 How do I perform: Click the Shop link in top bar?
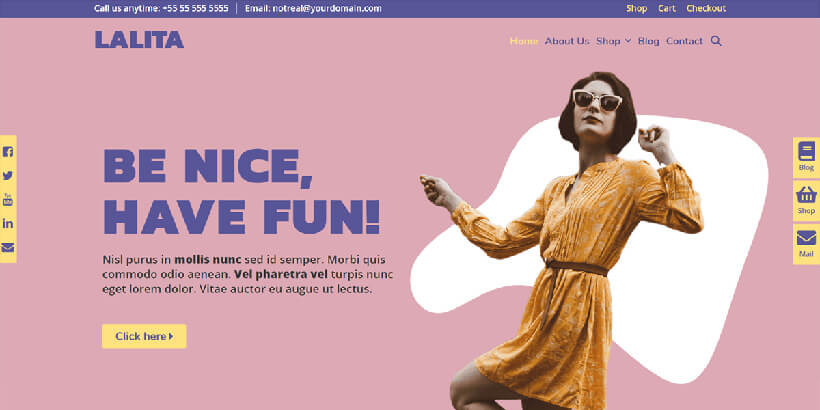click(x=636, y=9)
